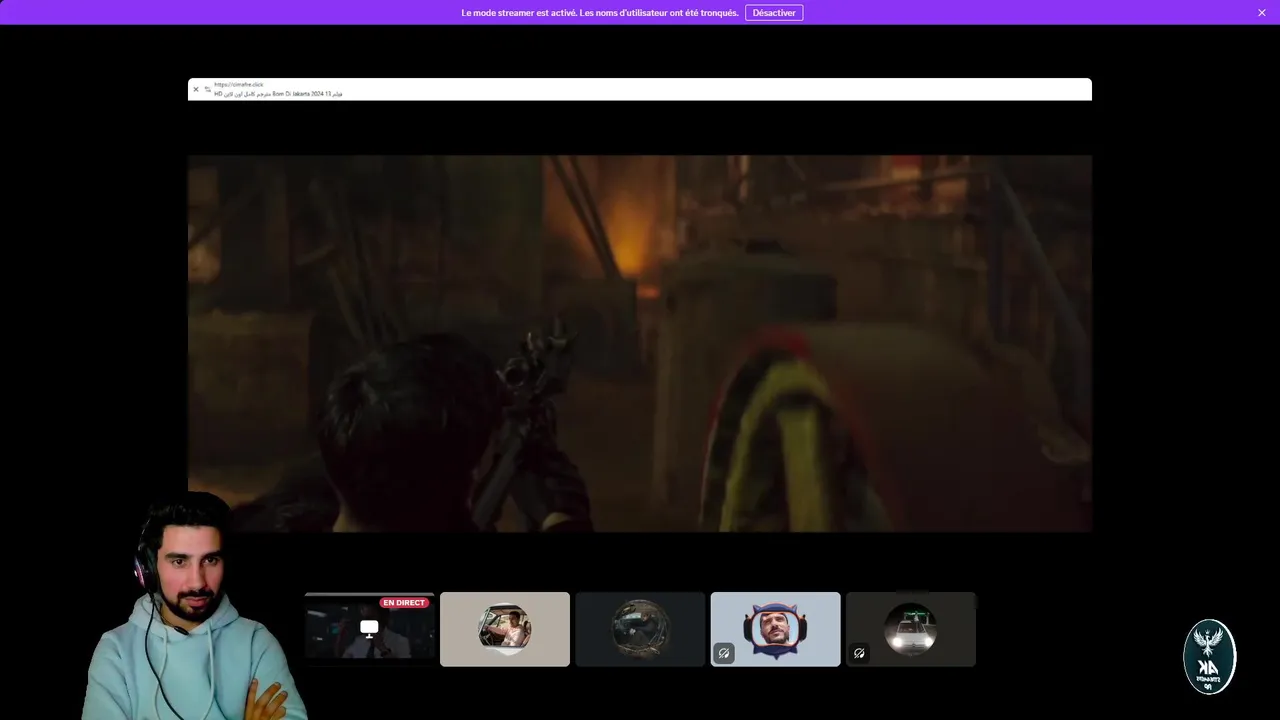1280x720 pixels.
Task: Select the EN DIRECT stream tile
Action: pyautogui.click(x=370, y=629)
